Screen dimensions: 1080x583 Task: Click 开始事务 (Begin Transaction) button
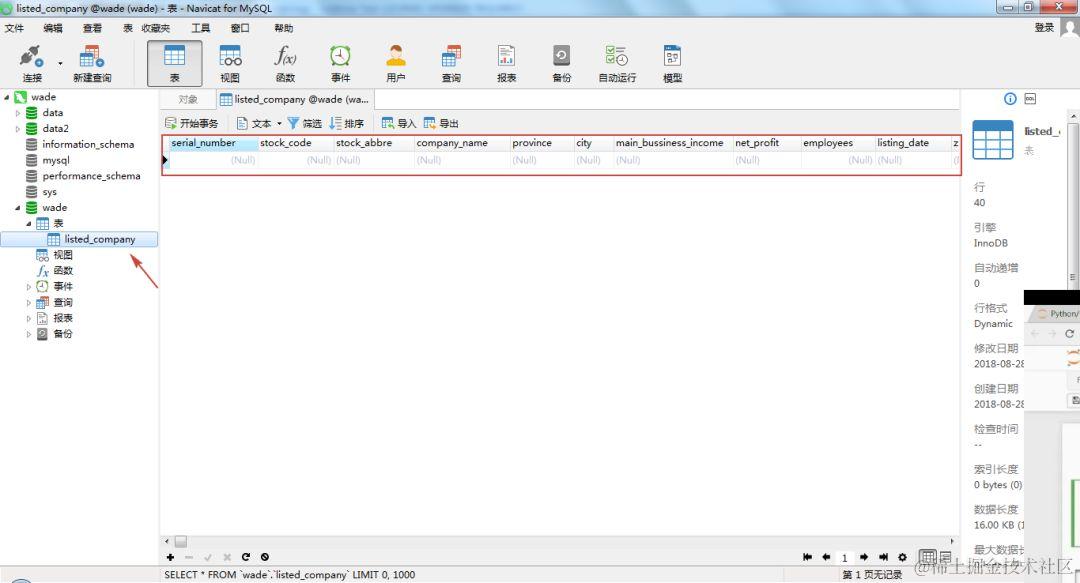(x=191, y=123)
